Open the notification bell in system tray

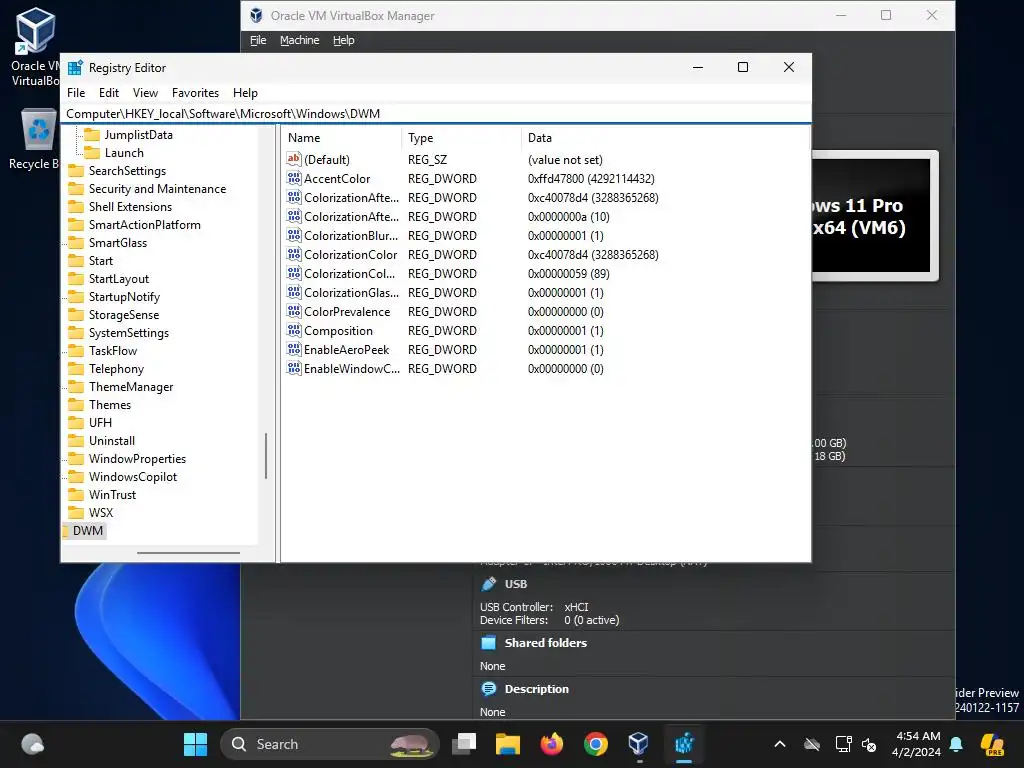click(x=956, y=744)
